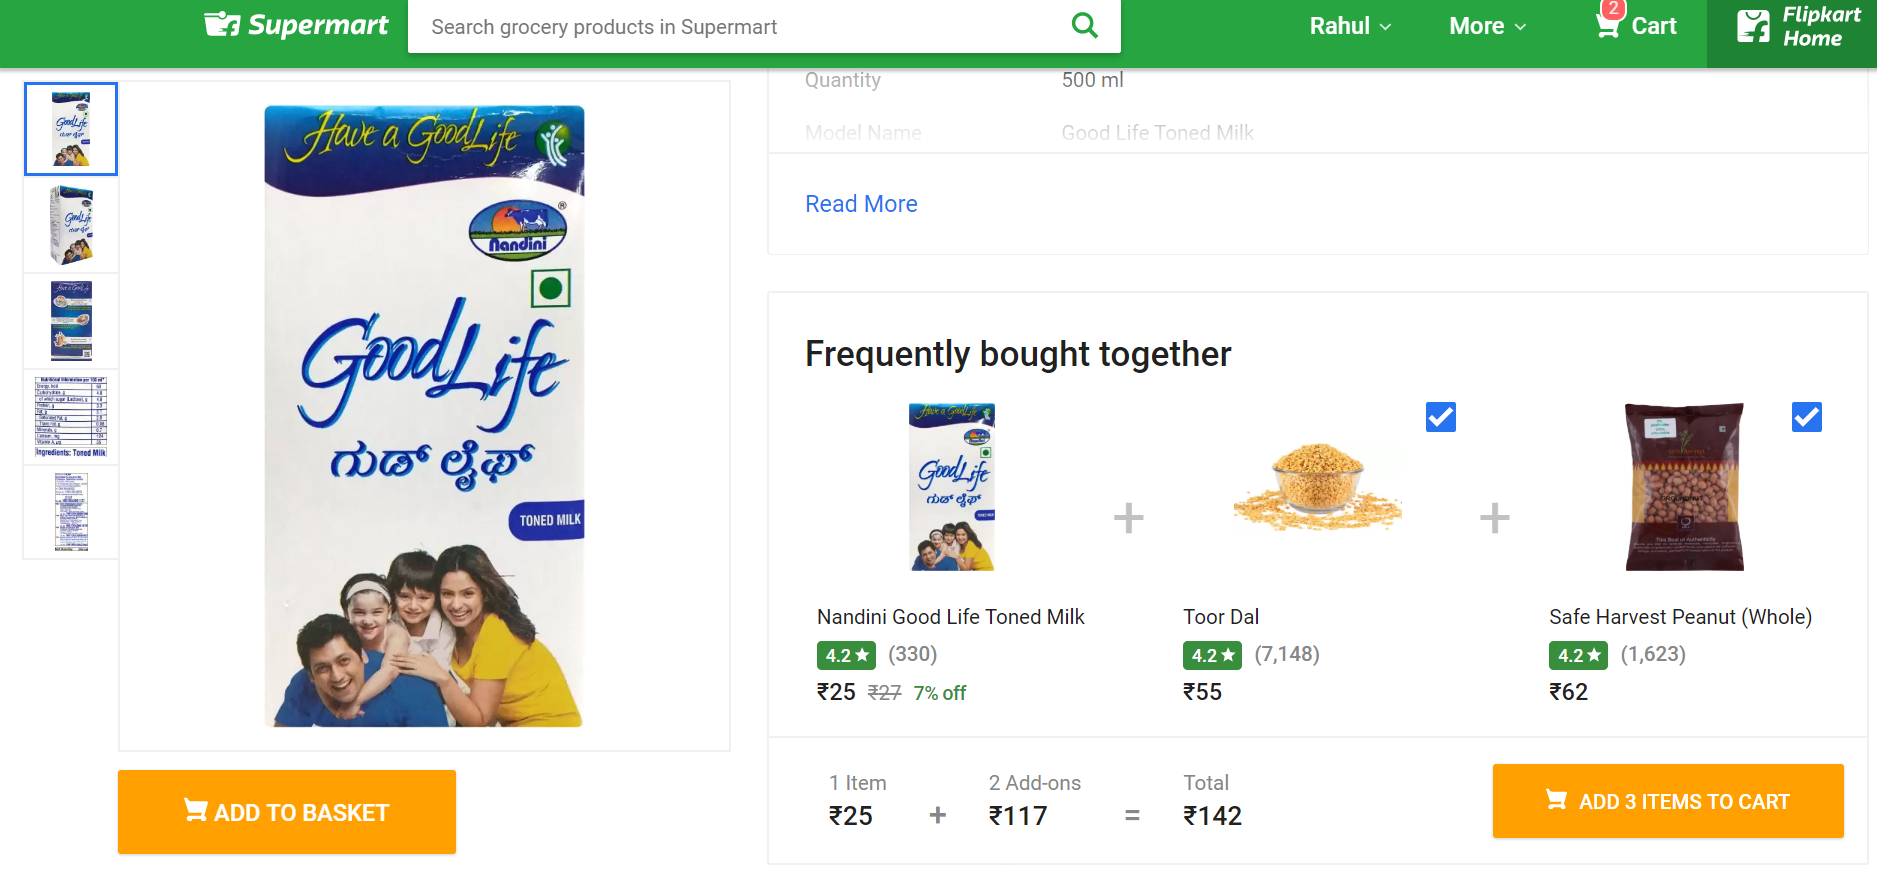Open Flipkart Home icon
The image size is (1877, 872).
pos(1753,26)
